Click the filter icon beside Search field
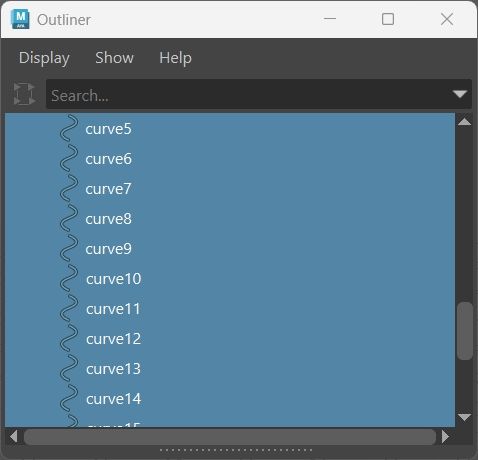The width and height of the screenshot is (478, 460). point(24,94)
